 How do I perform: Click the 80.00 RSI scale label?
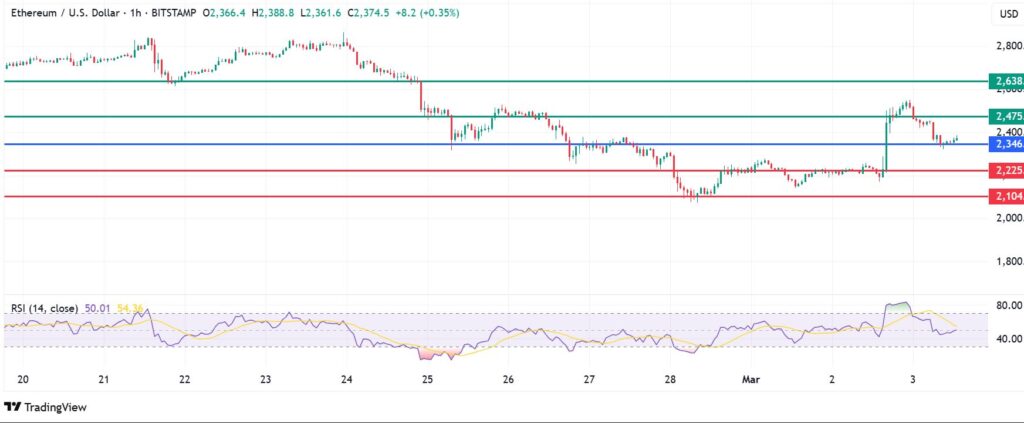click(1006, 307)
